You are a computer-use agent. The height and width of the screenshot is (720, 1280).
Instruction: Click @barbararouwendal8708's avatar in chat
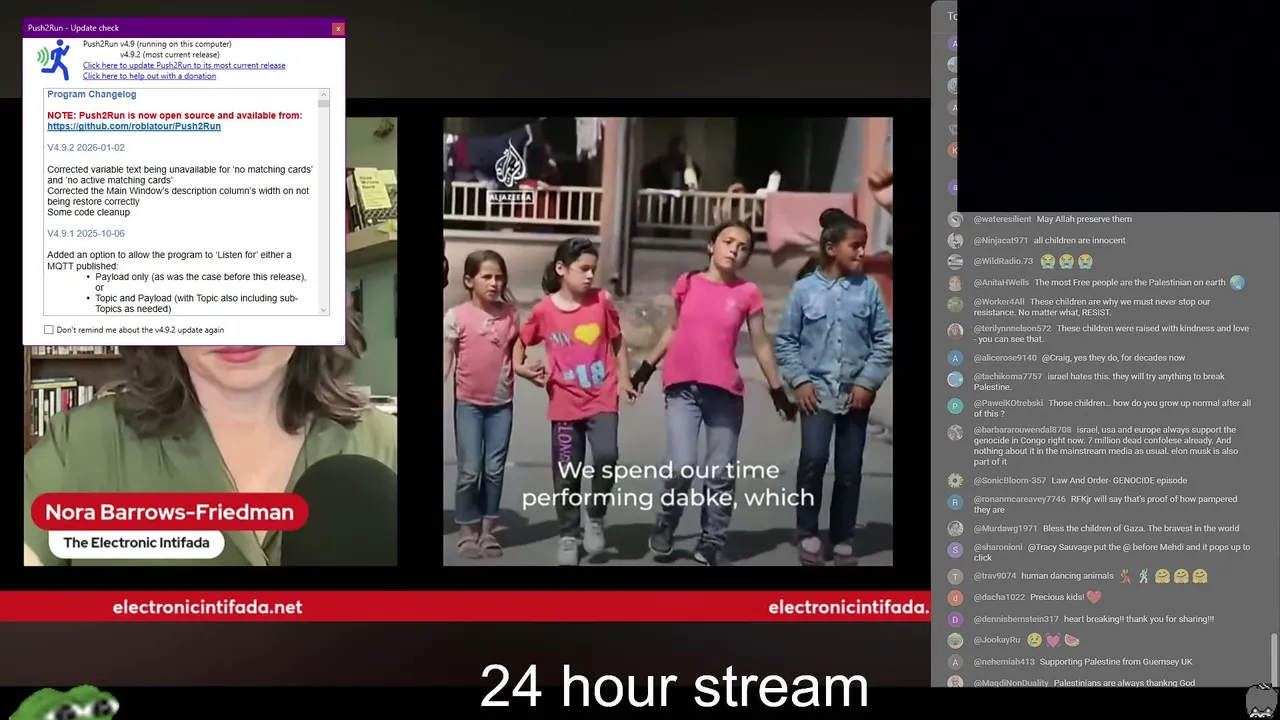point(955,432)
